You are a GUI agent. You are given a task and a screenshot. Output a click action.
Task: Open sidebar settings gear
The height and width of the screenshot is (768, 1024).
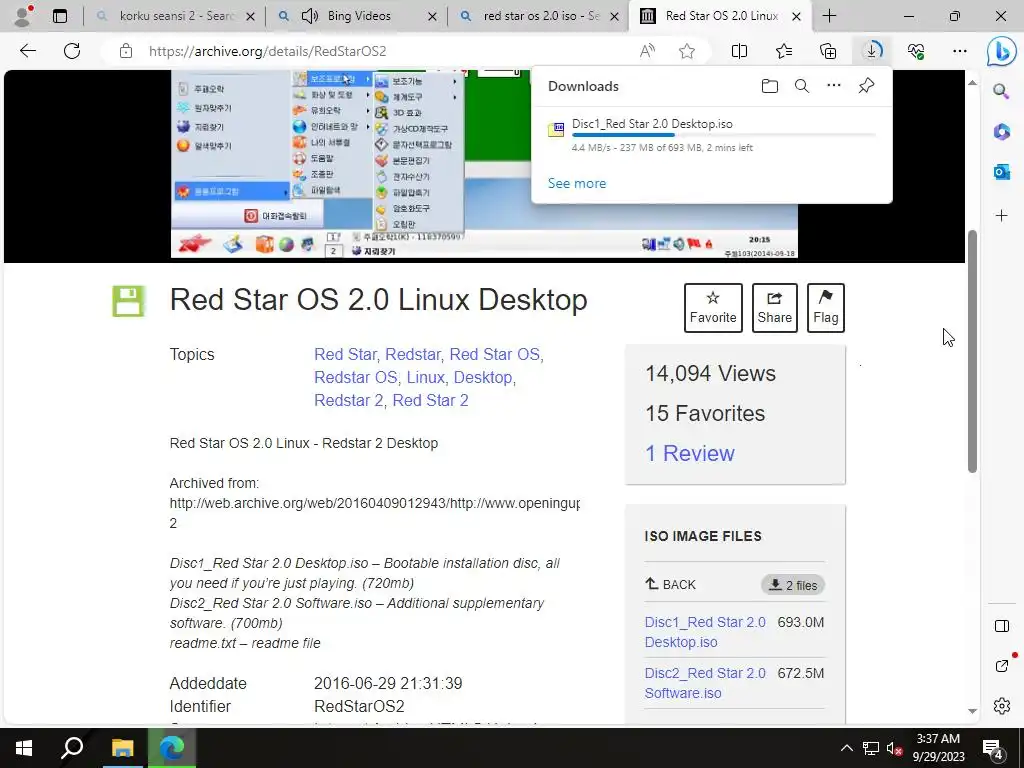click(x=1001, y=706)
